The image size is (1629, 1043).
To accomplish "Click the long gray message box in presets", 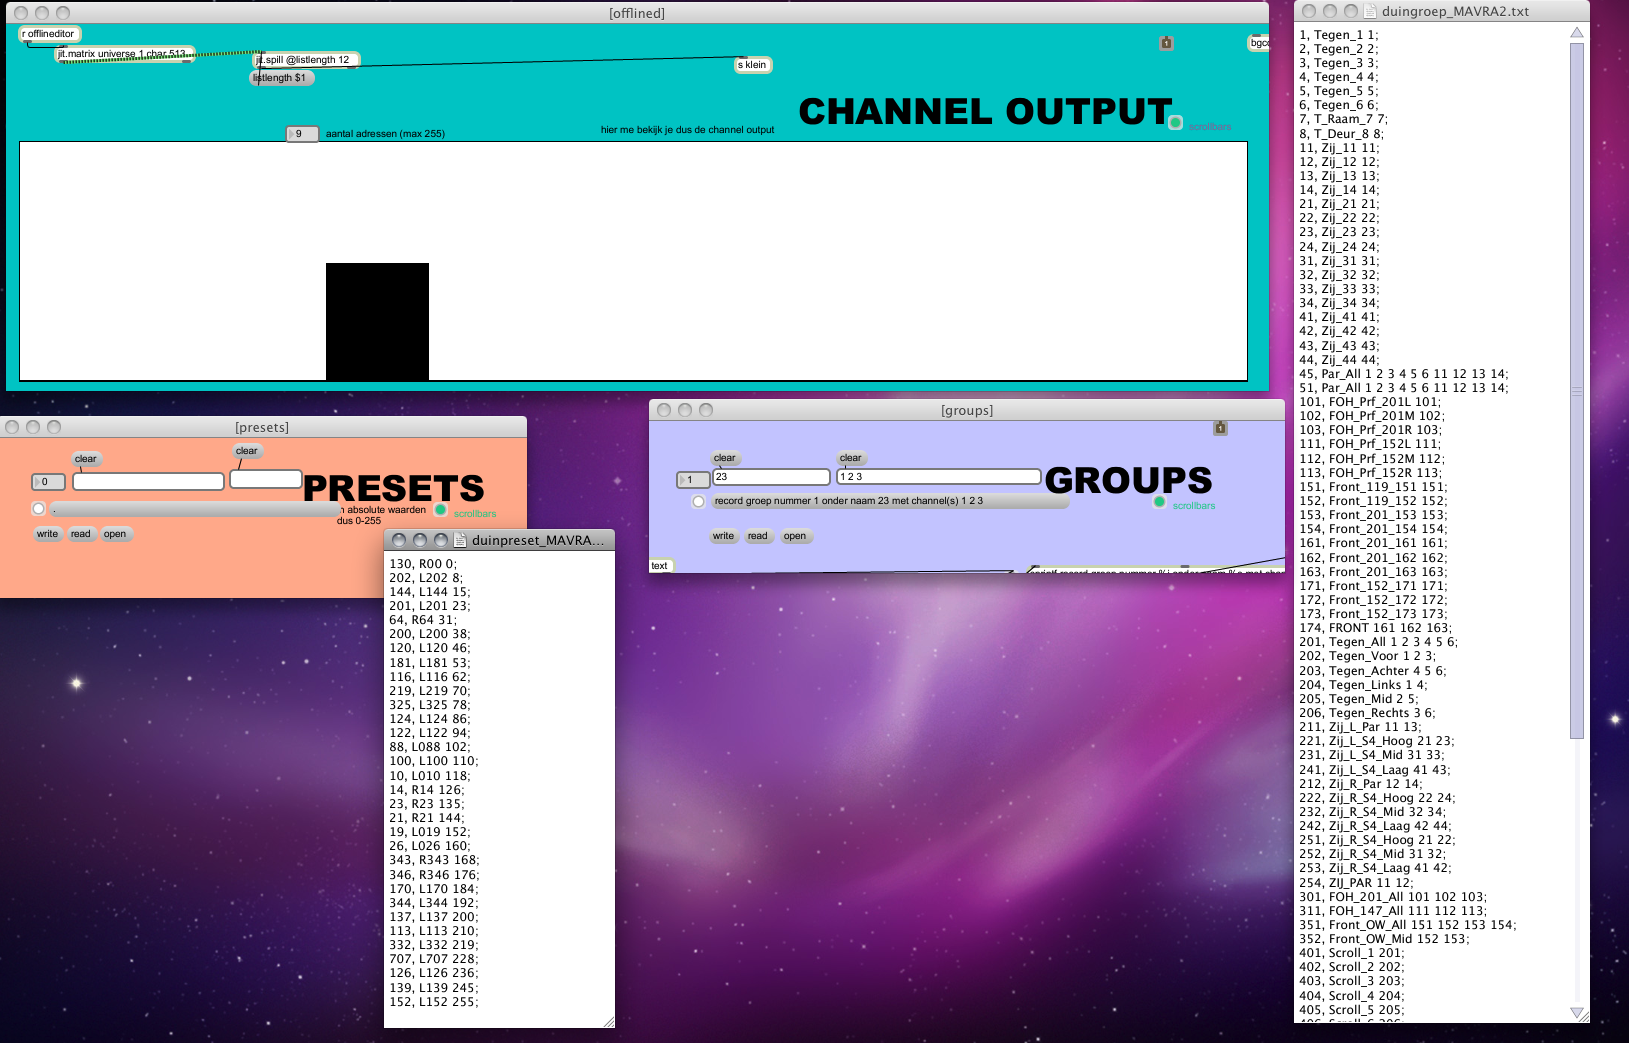I will 196,510.
